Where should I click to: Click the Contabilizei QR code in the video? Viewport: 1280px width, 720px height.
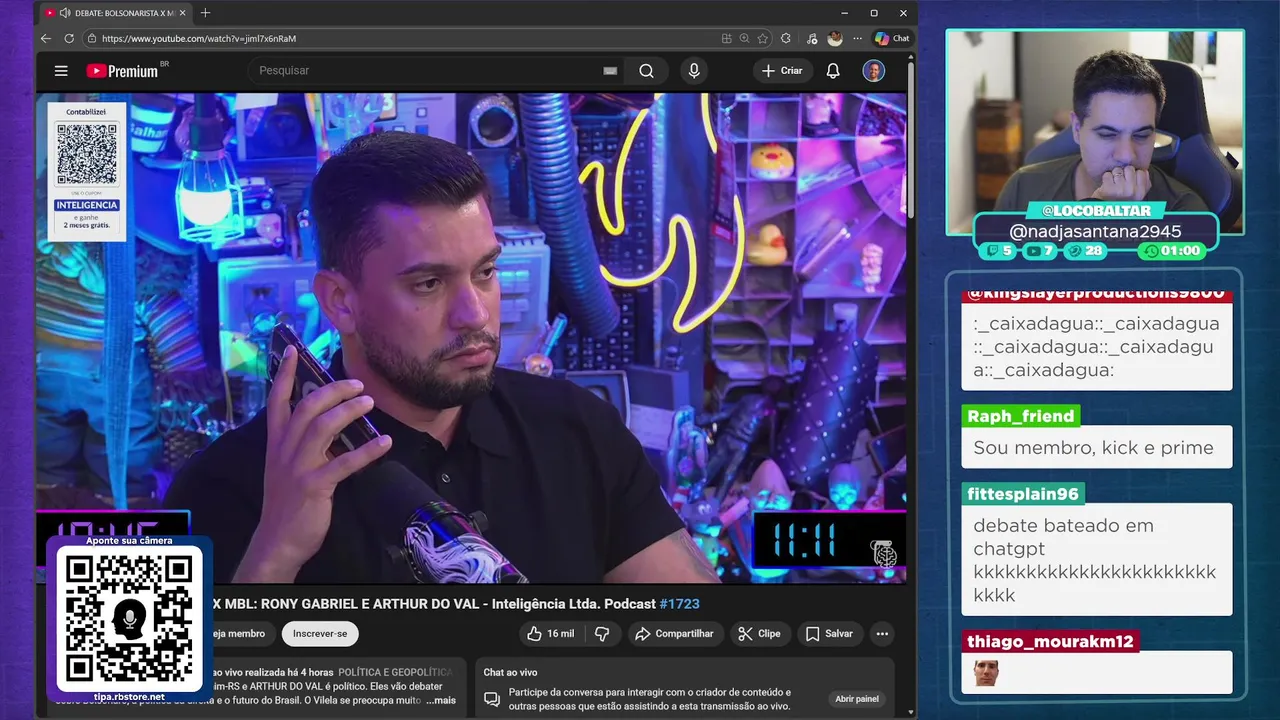[x=87, y=154]
